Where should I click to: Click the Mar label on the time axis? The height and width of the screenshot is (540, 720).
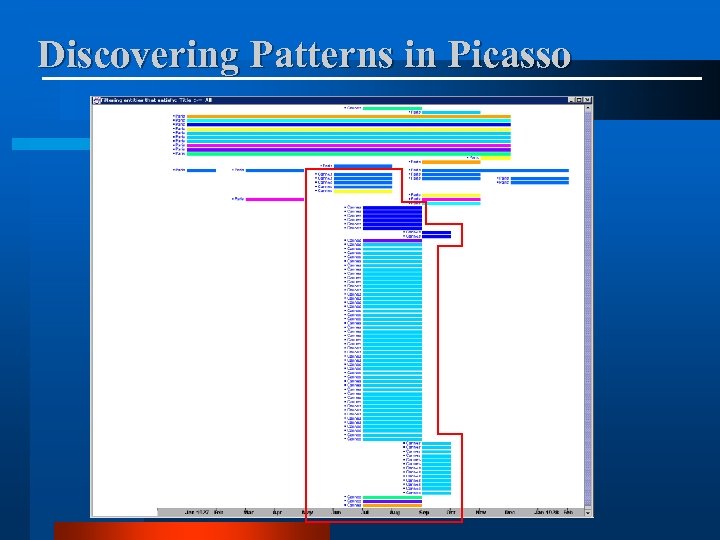[248, 512]
